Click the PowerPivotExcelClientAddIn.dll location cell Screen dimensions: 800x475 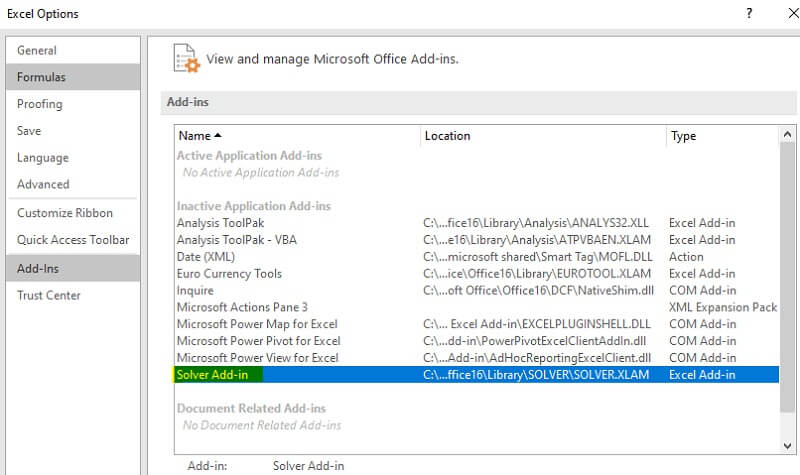(535, 341)
